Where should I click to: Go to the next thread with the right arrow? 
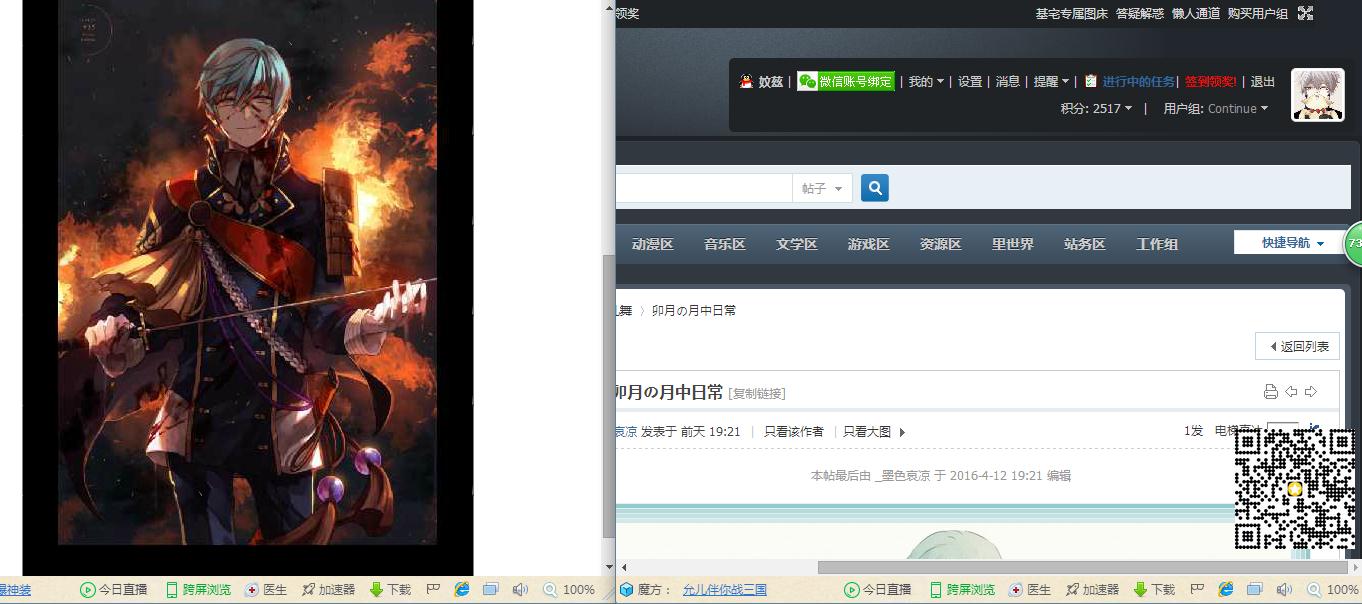click(x=1311, y=391)
